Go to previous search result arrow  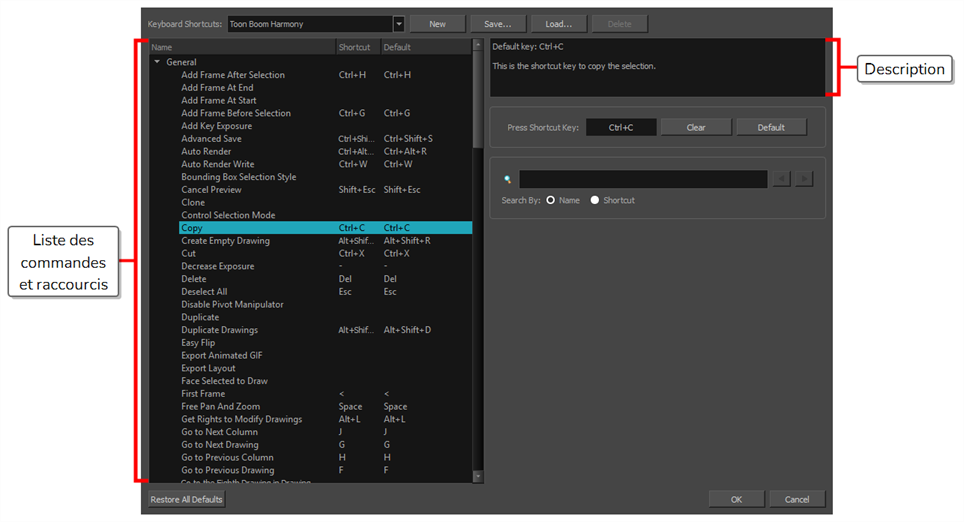pos(781,179)
